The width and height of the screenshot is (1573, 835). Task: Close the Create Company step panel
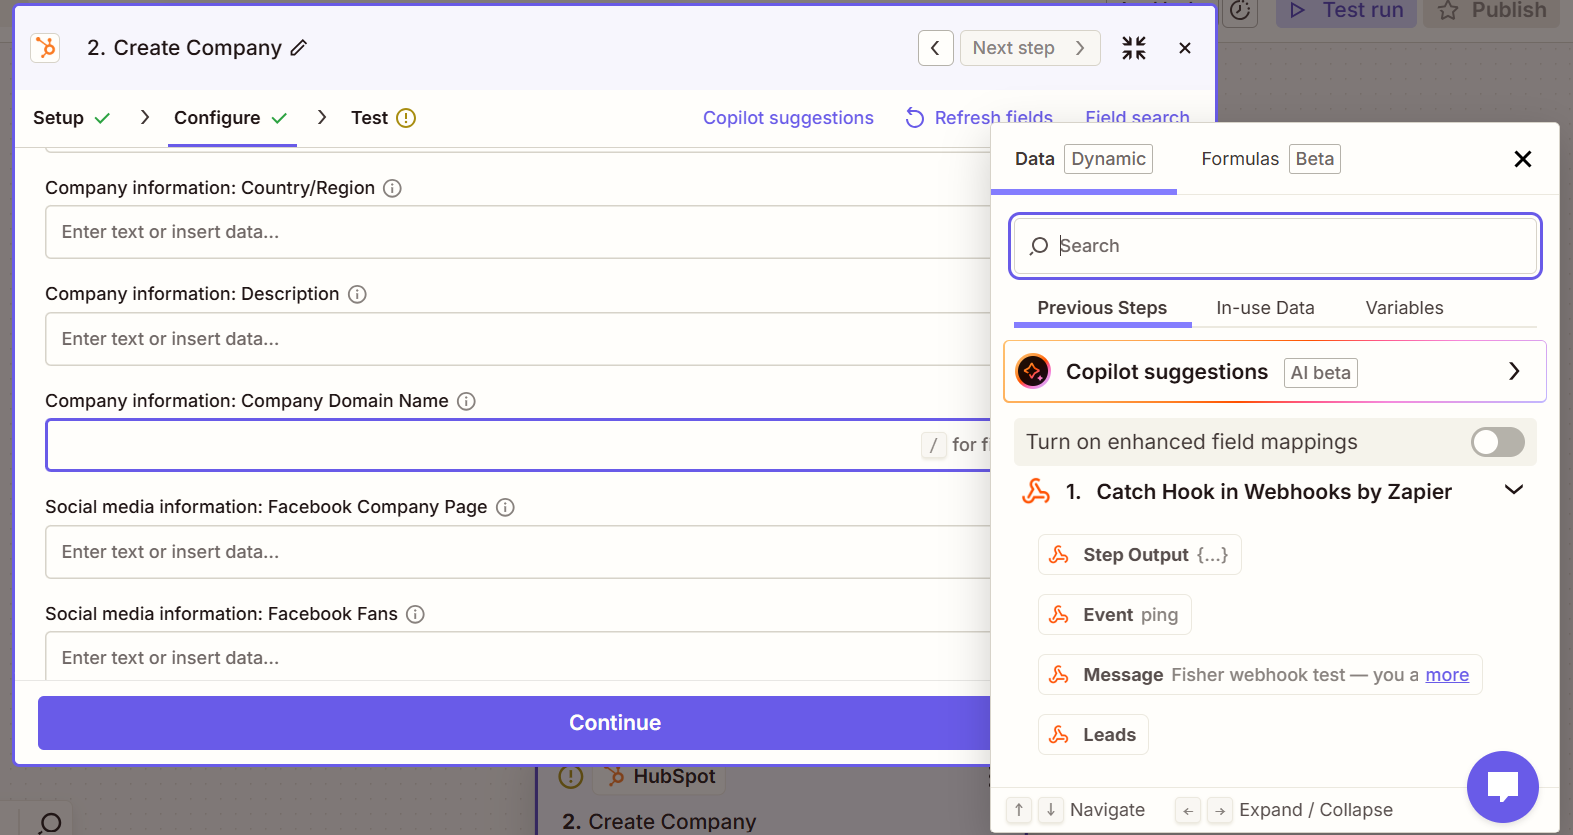tap(1185, 48)
